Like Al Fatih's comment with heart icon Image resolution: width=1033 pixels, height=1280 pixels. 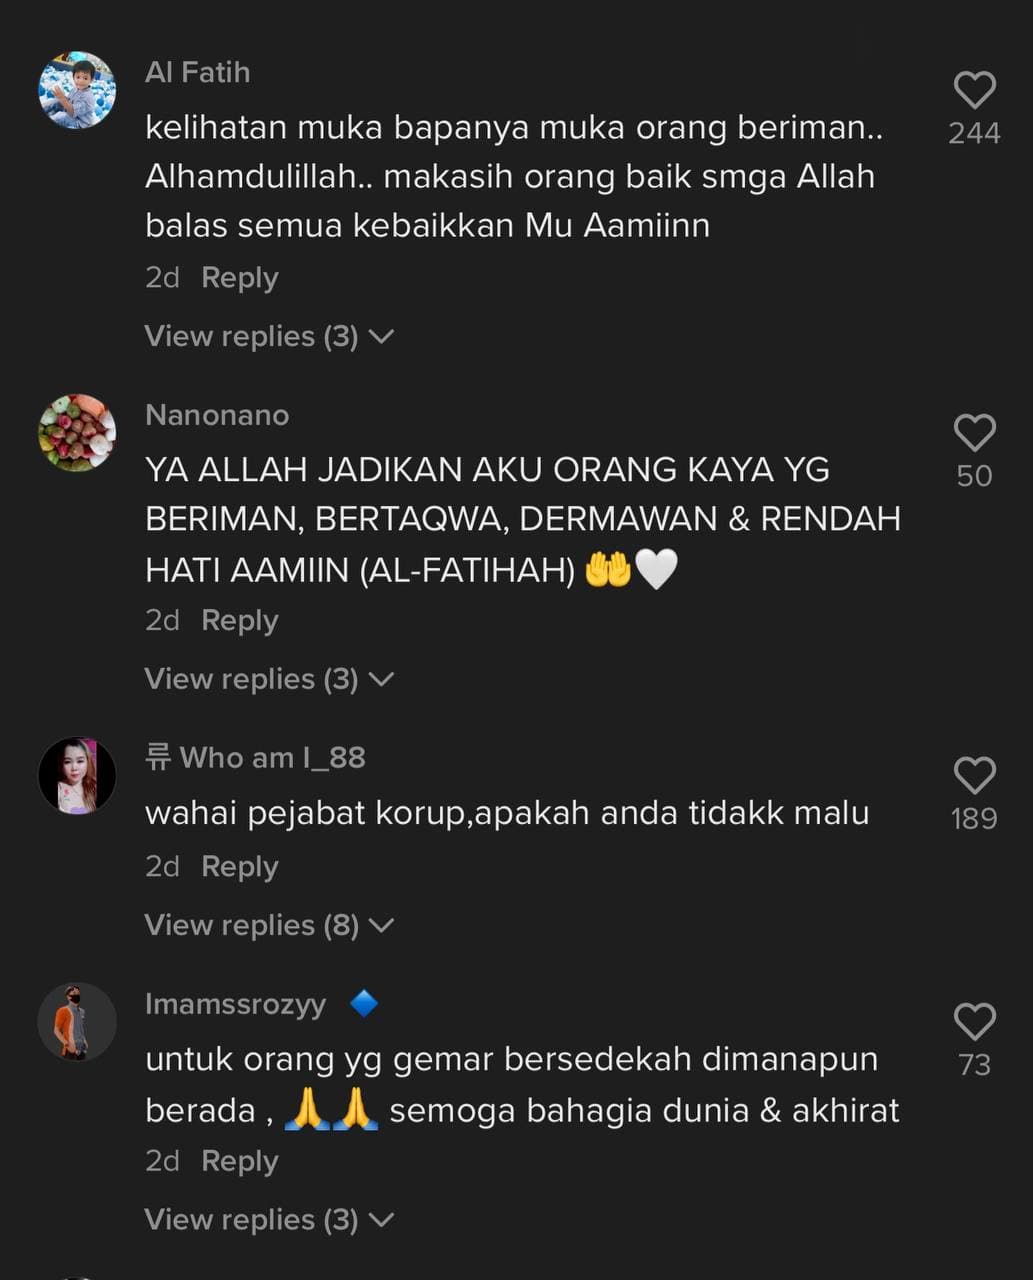coord(974,90)
